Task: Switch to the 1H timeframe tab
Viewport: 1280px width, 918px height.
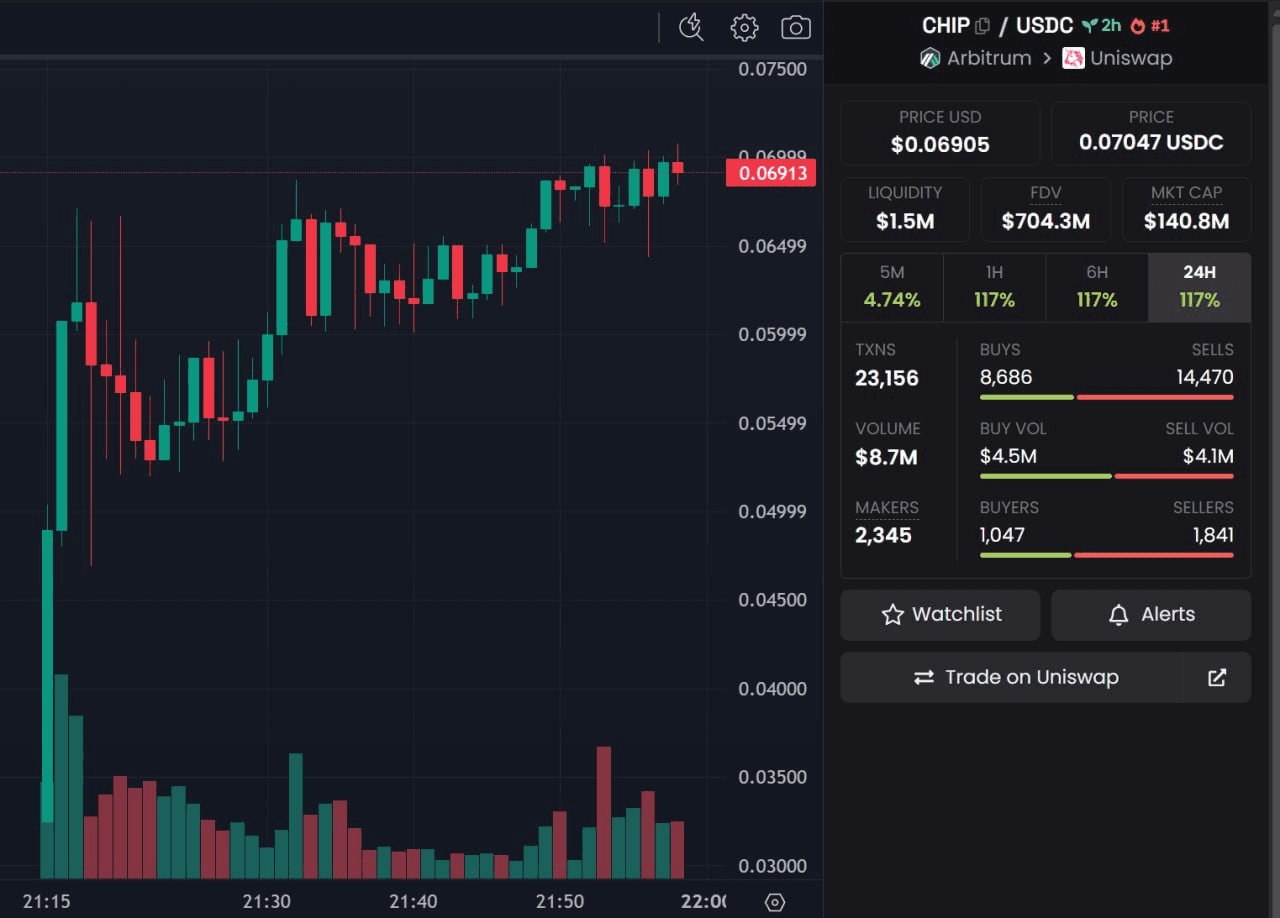Action: [994, 287]
